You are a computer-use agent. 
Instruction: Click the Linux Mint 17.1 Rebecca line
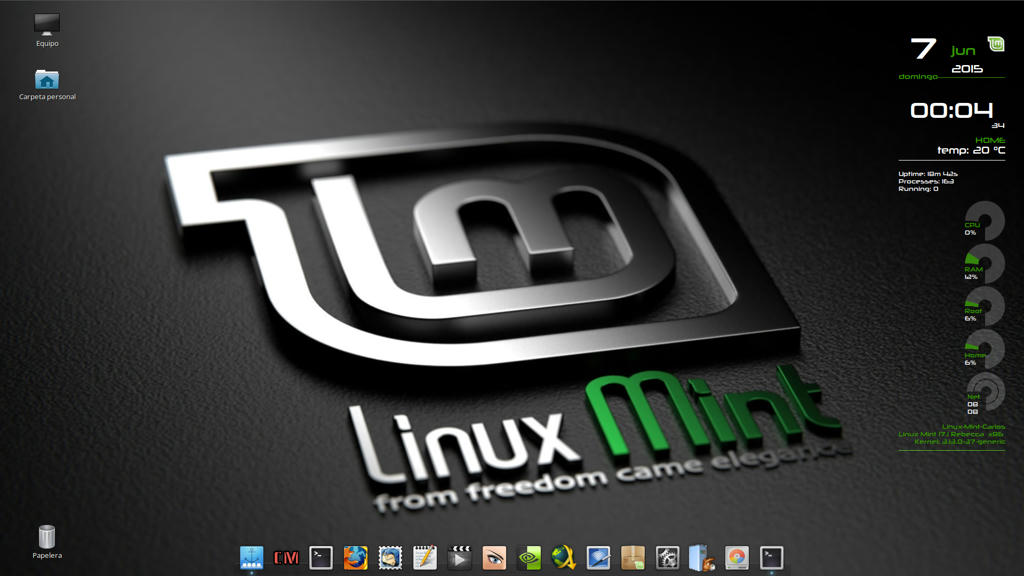point(951,434)
